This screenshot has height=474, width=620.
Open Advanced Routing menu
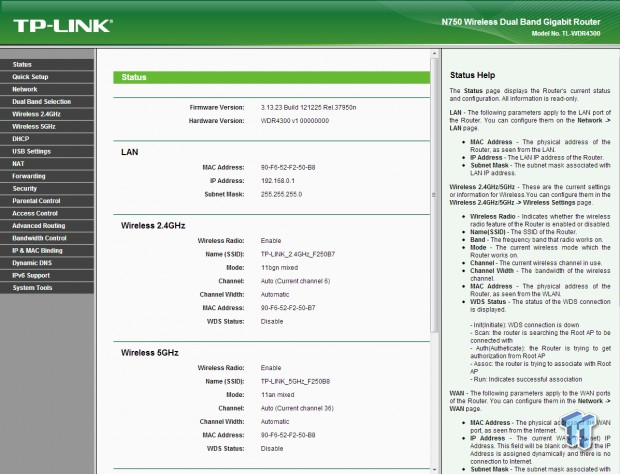pyautogui.click(x=47, y=226)
